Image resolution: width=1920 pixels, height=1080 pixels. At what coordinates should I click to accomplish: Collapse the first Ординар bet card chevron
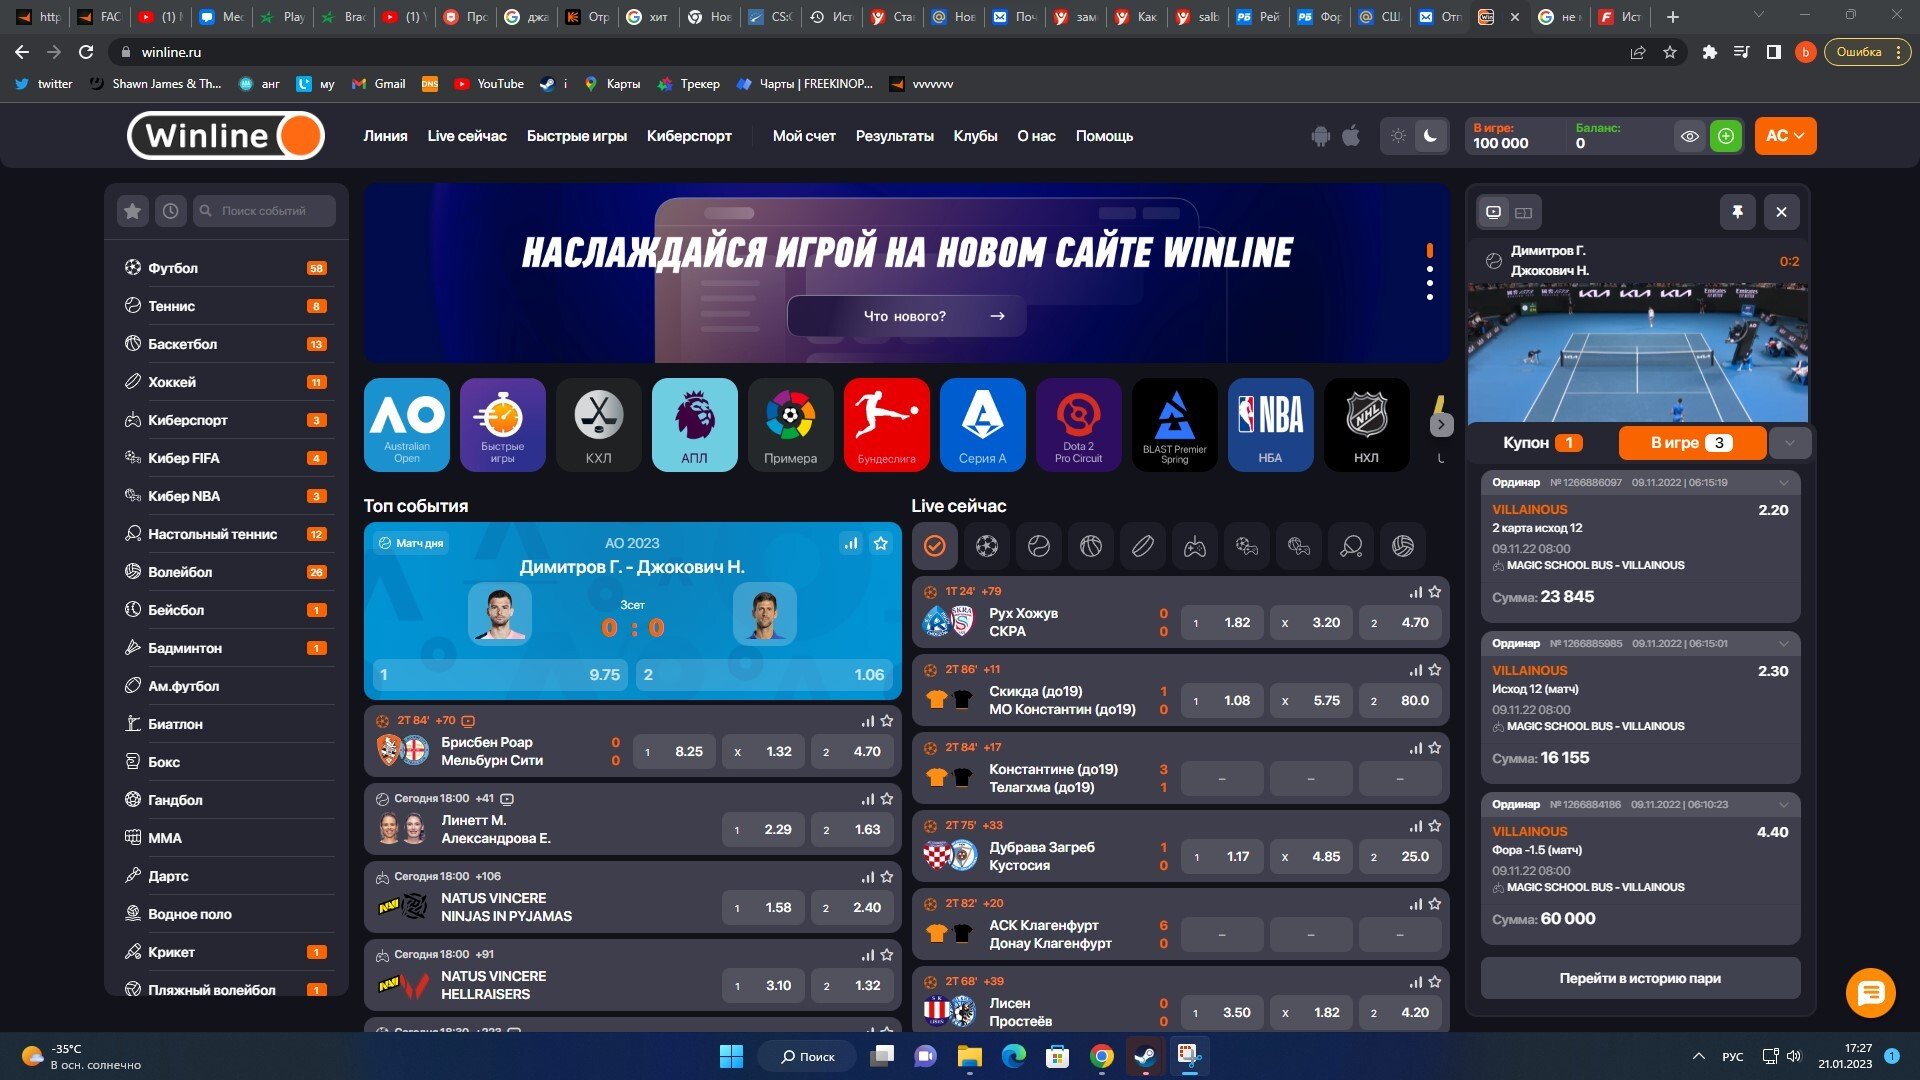point(1783,483)
